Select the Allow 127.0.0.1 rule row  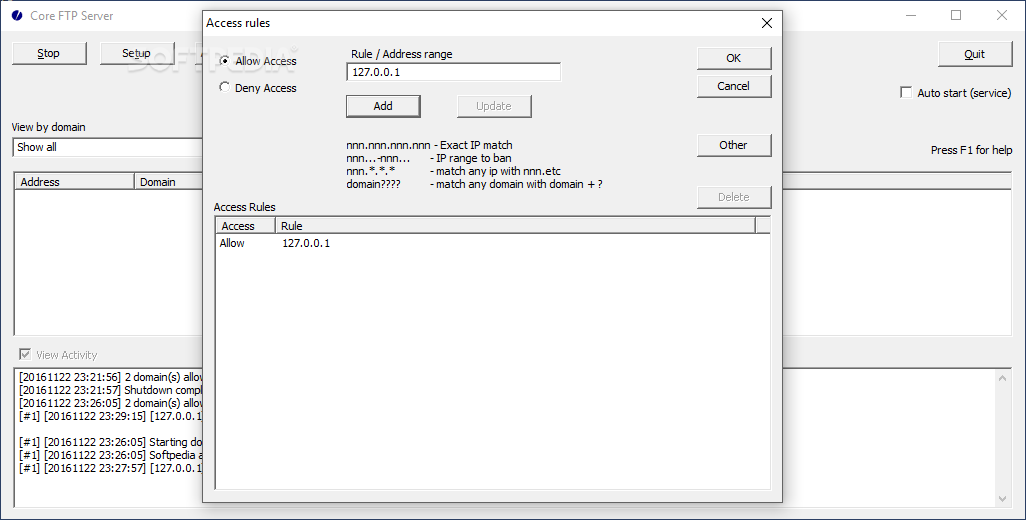pos(493,243)
